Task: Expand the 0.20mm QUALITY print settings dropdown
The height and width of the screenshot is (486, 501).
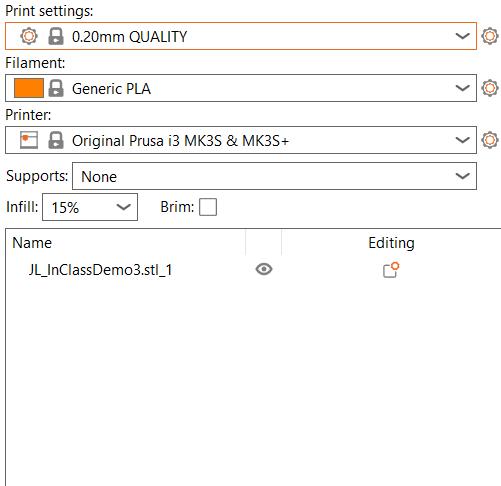Action: [462, 36]
